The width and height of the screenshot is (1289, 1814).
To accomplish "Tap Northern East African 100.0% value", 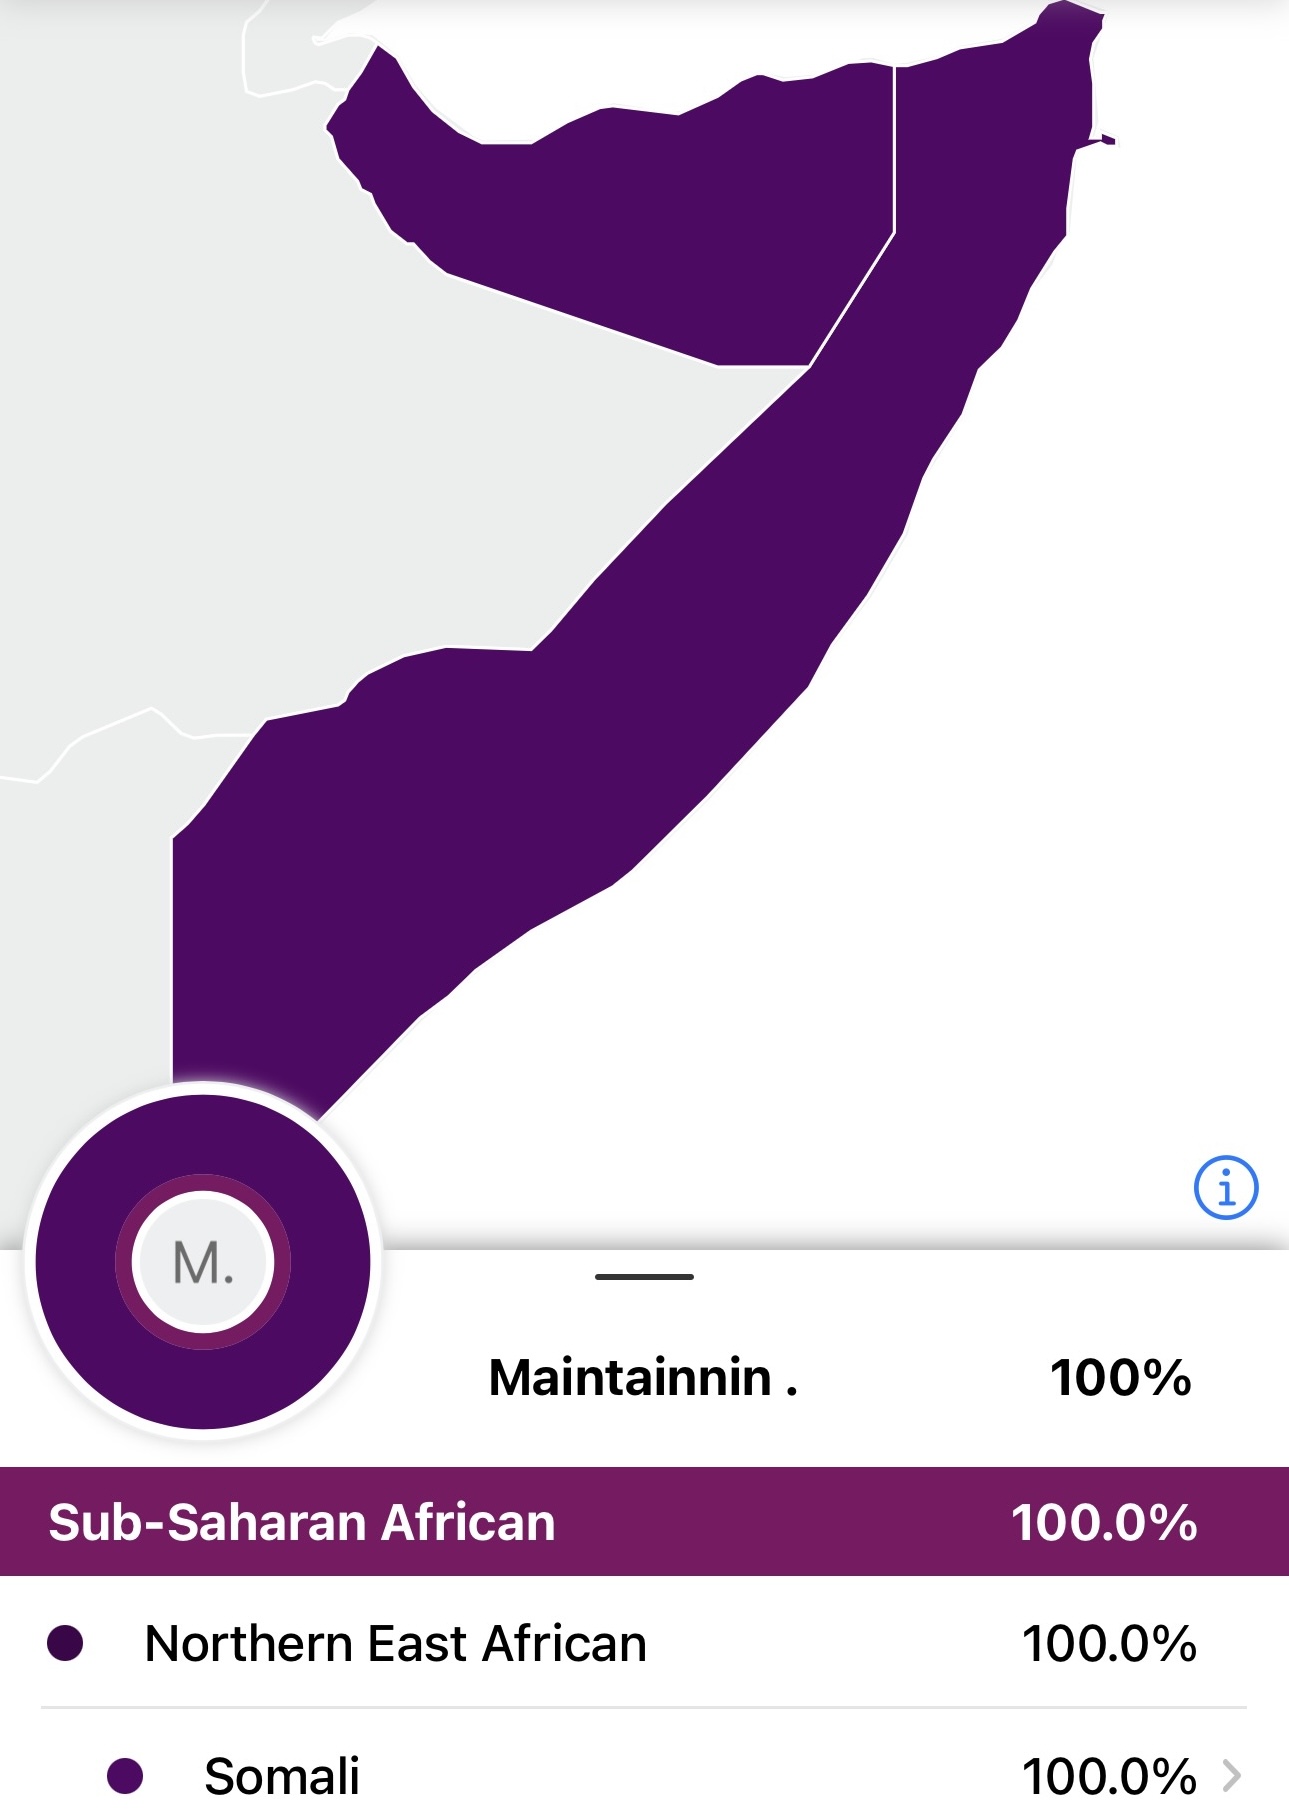I will click(1108, 1643).
